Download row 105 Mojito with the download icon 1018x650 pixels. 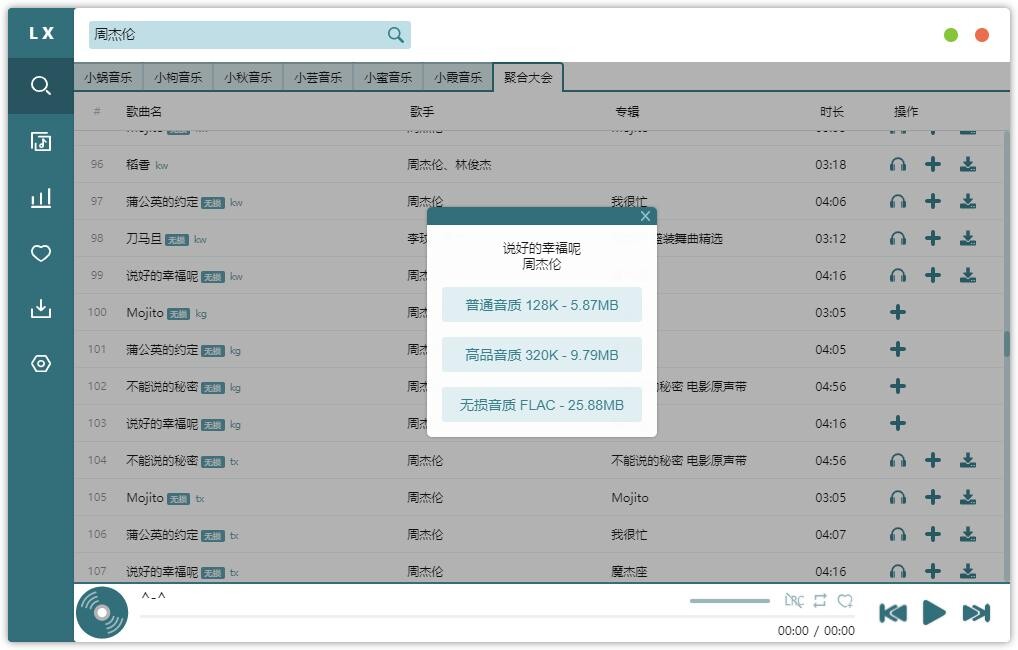tap(967, 497)
